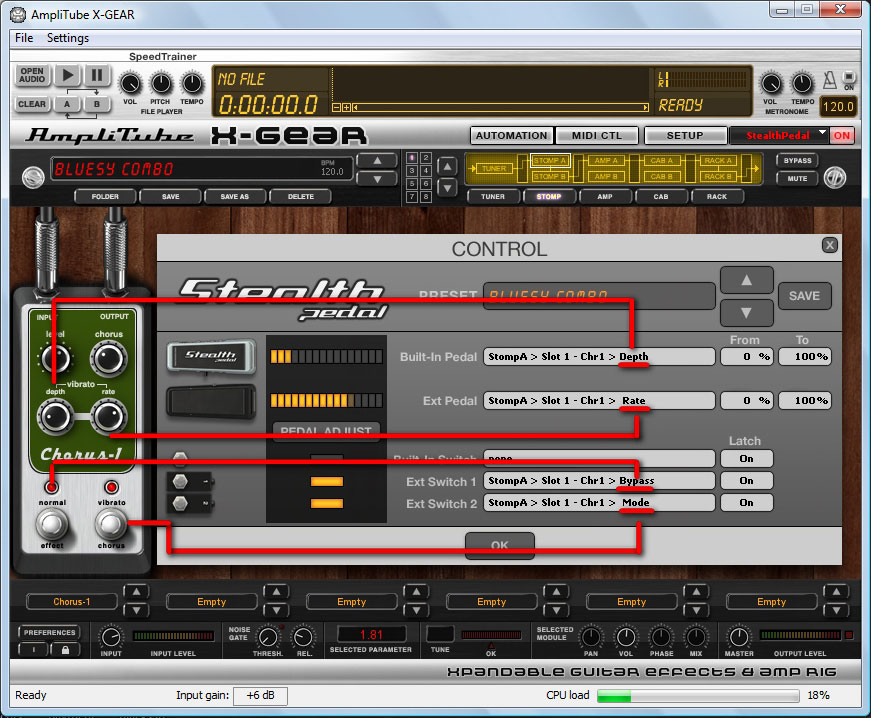Open the Ext Switch 1 assignment dropdown
This screenshot has height=718, width=871.
click(599, 480)
